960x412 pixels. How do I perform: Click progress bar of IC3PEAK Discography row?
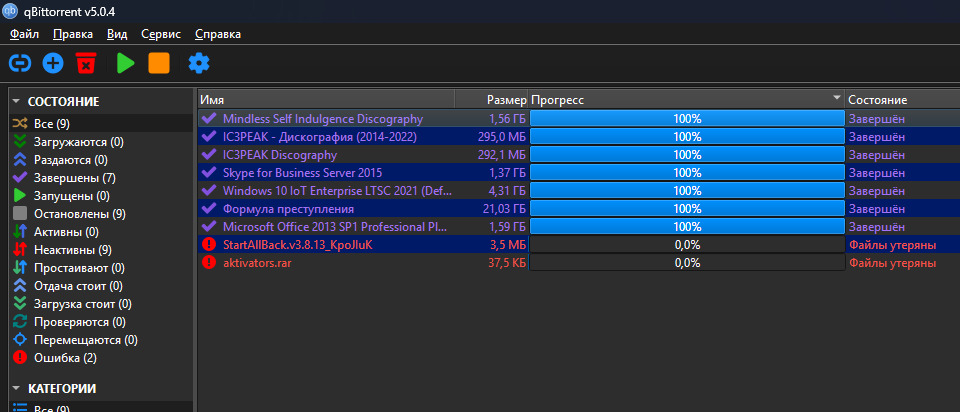click(x=687, y=154)
